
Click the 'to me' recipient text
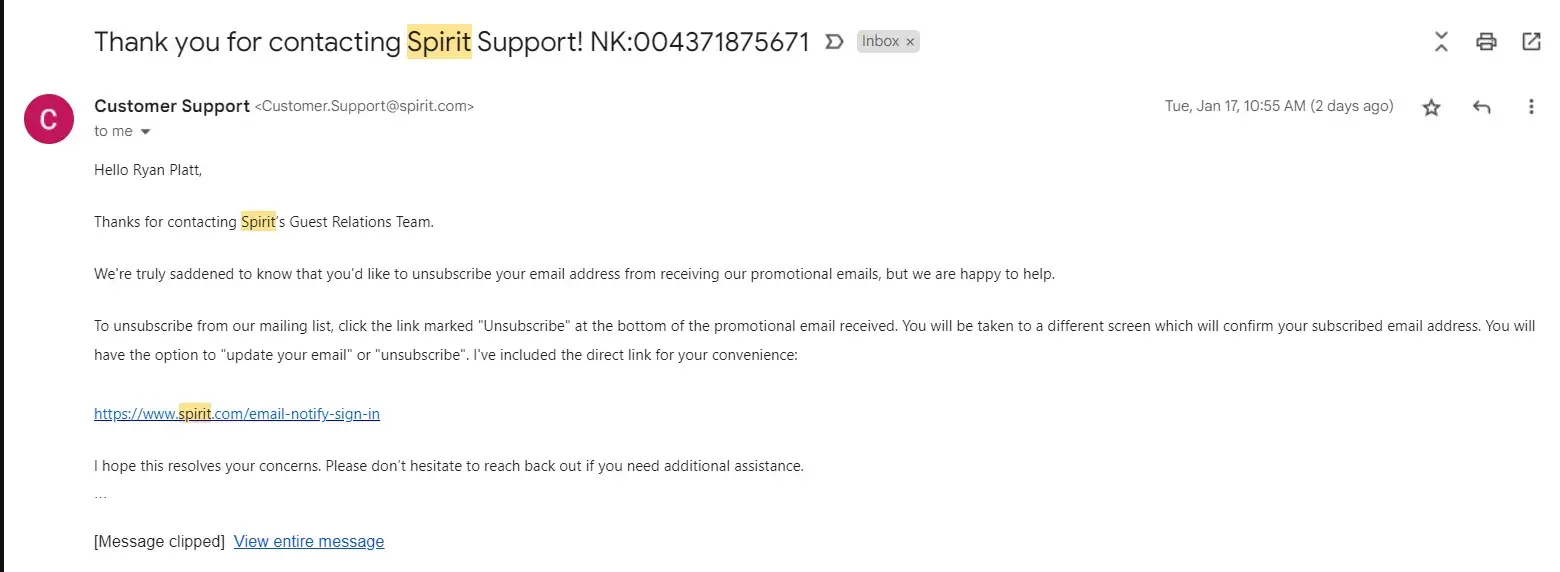click(113, 131)
